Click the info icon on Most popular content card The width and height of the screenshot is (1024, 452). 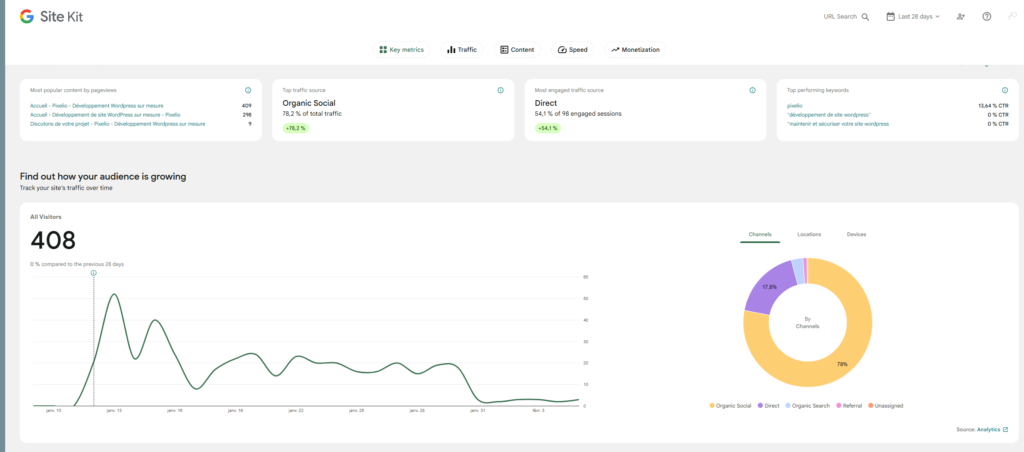[x=248, y=90]
